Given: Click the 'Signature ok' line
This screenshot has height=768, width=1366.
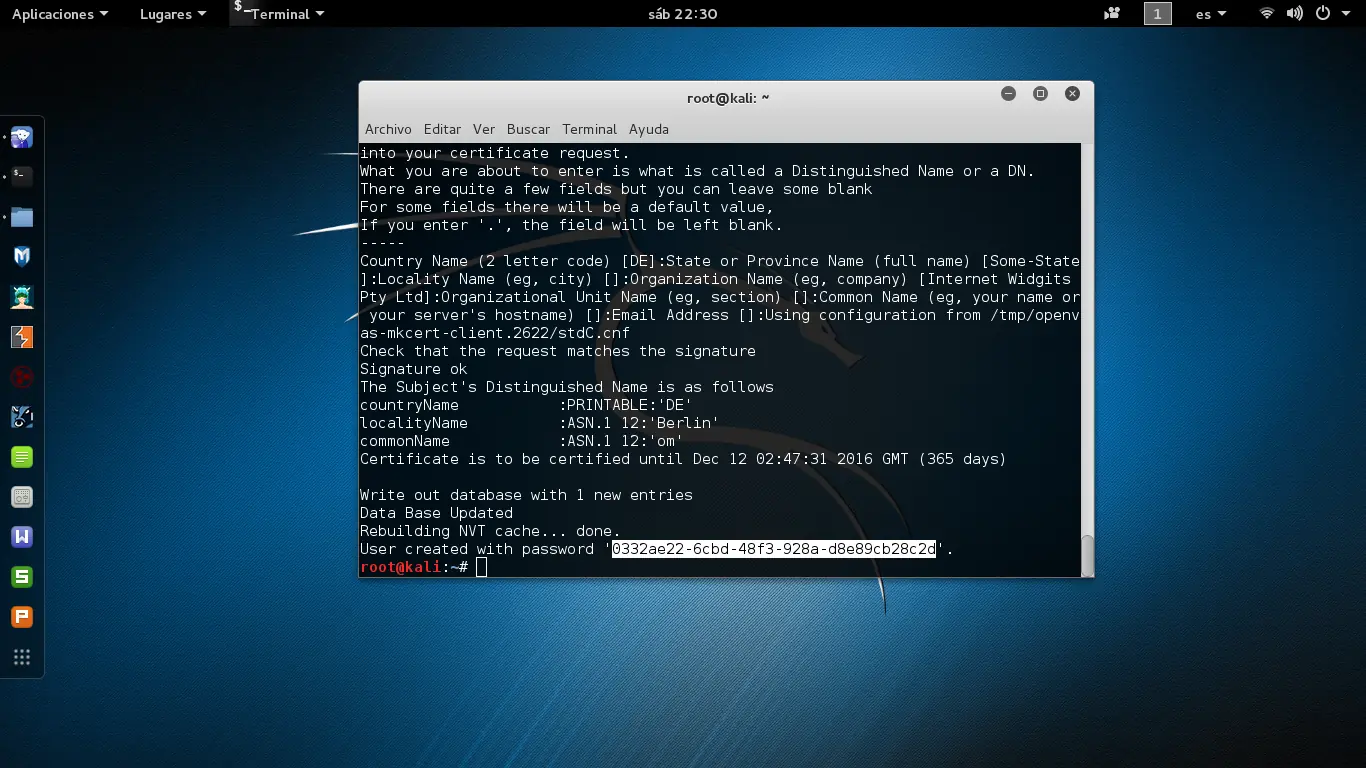Looking at the screenshot, I should (414, 369).
